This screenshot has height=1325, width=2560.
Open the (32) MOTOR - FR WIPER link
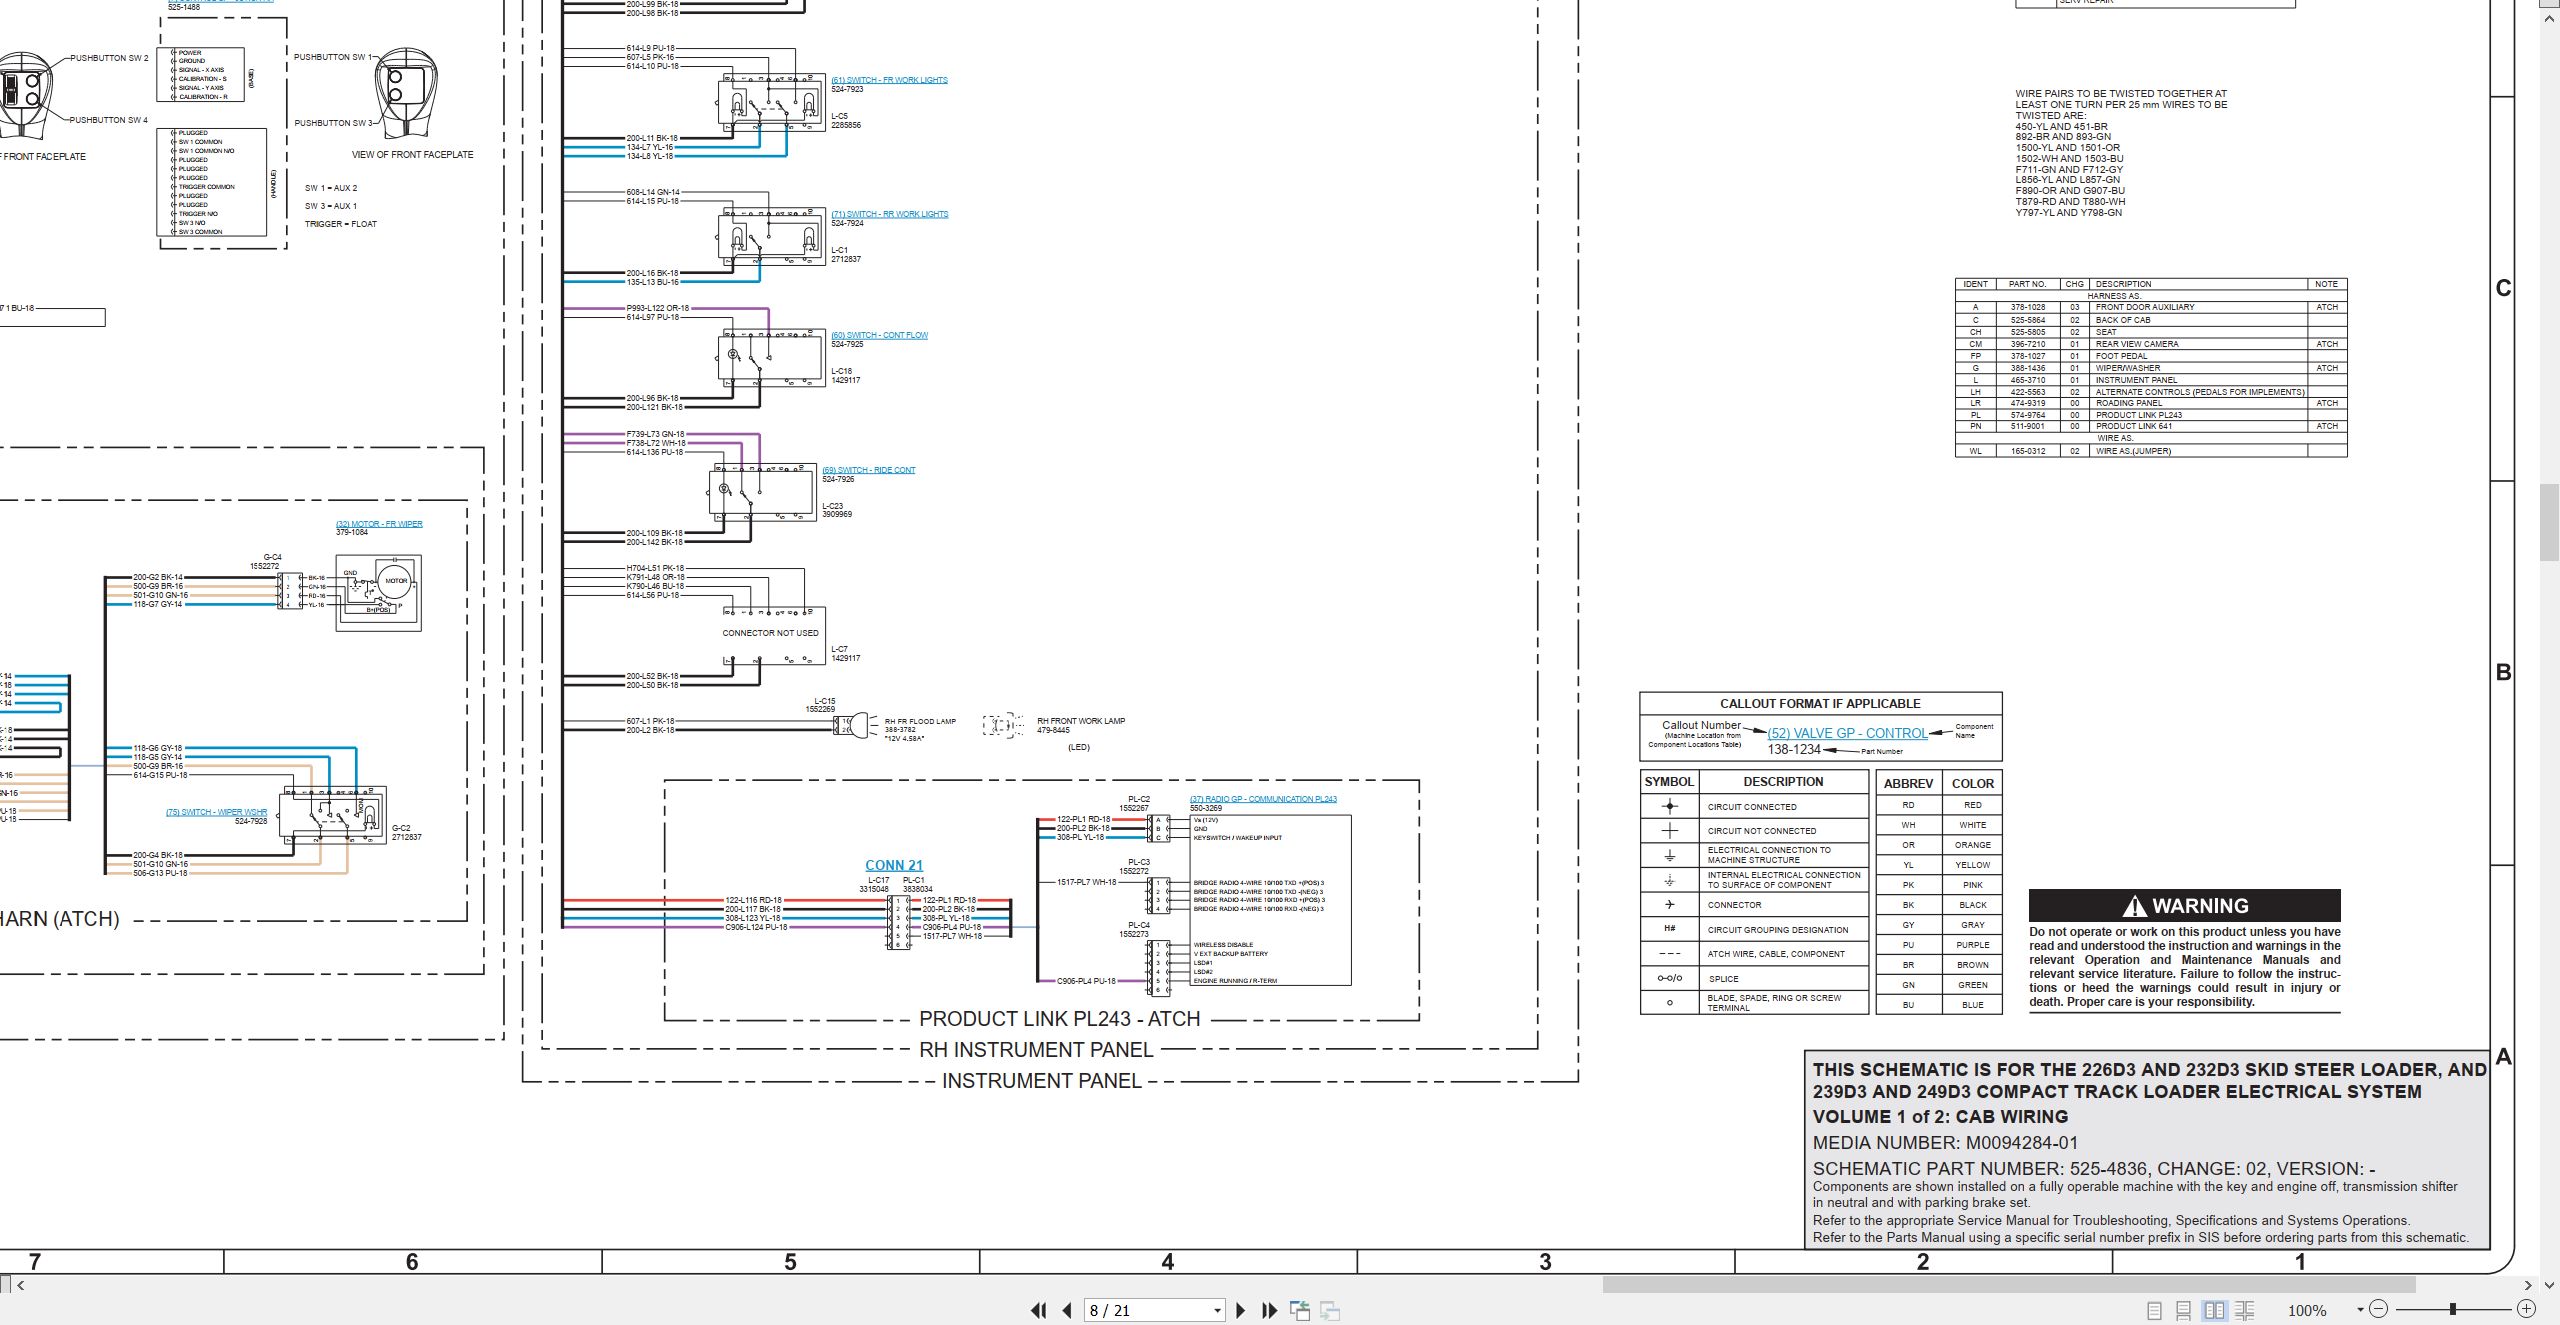379,524
